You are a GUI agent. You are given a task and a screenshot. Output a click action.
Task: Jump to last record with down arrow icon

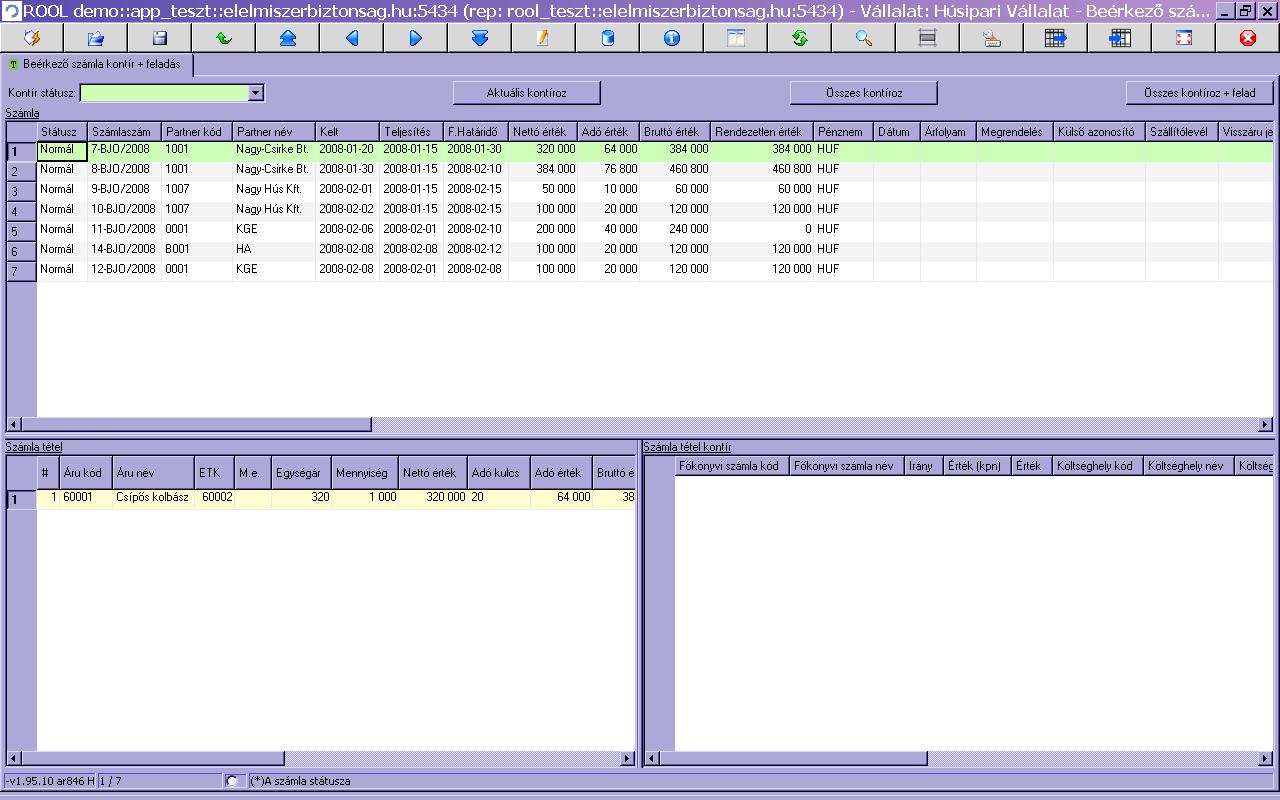tap(480, 38)
